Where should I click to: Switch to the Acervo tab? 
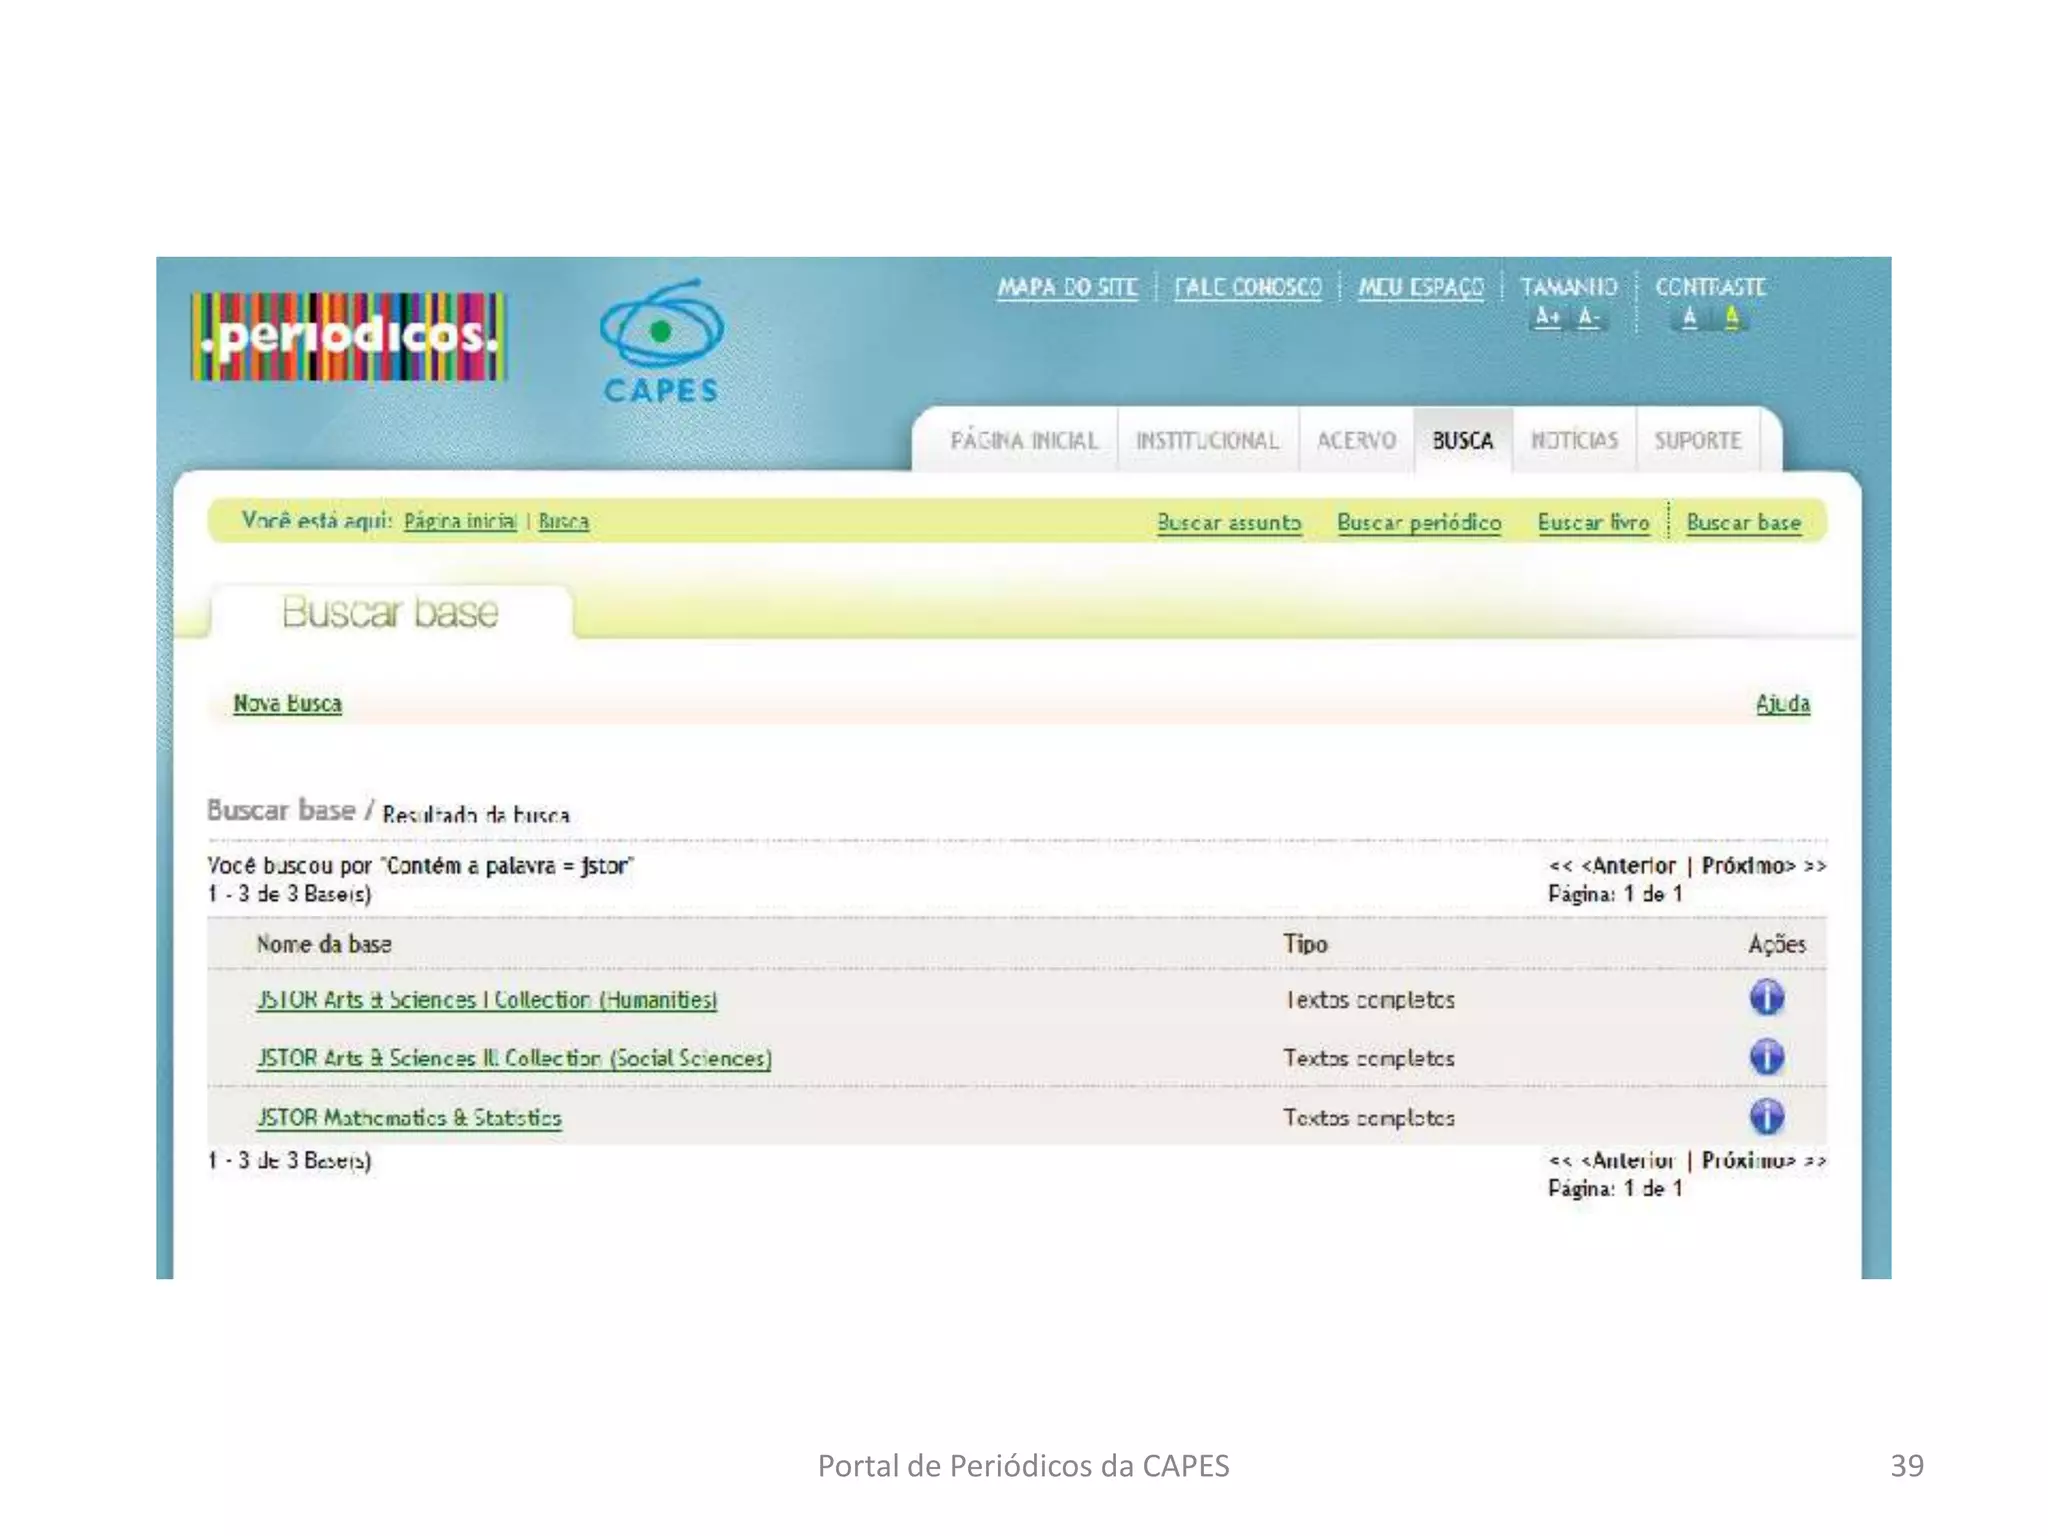(x=1356, y=440)
